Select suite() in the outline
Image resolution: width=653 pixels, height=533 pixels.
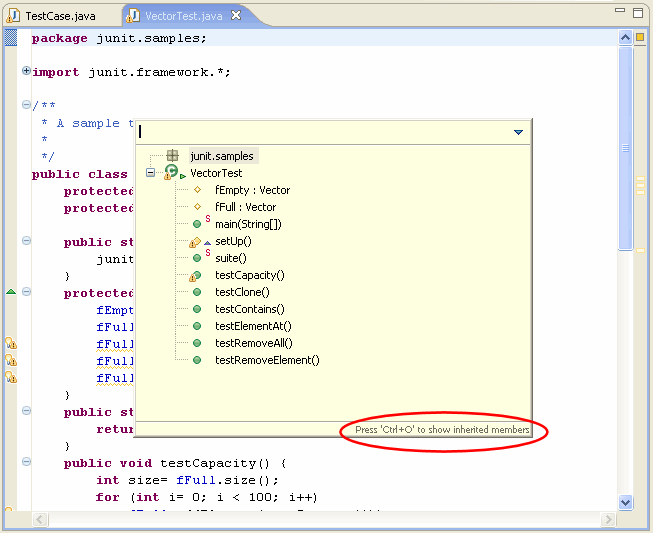(231, 259)
